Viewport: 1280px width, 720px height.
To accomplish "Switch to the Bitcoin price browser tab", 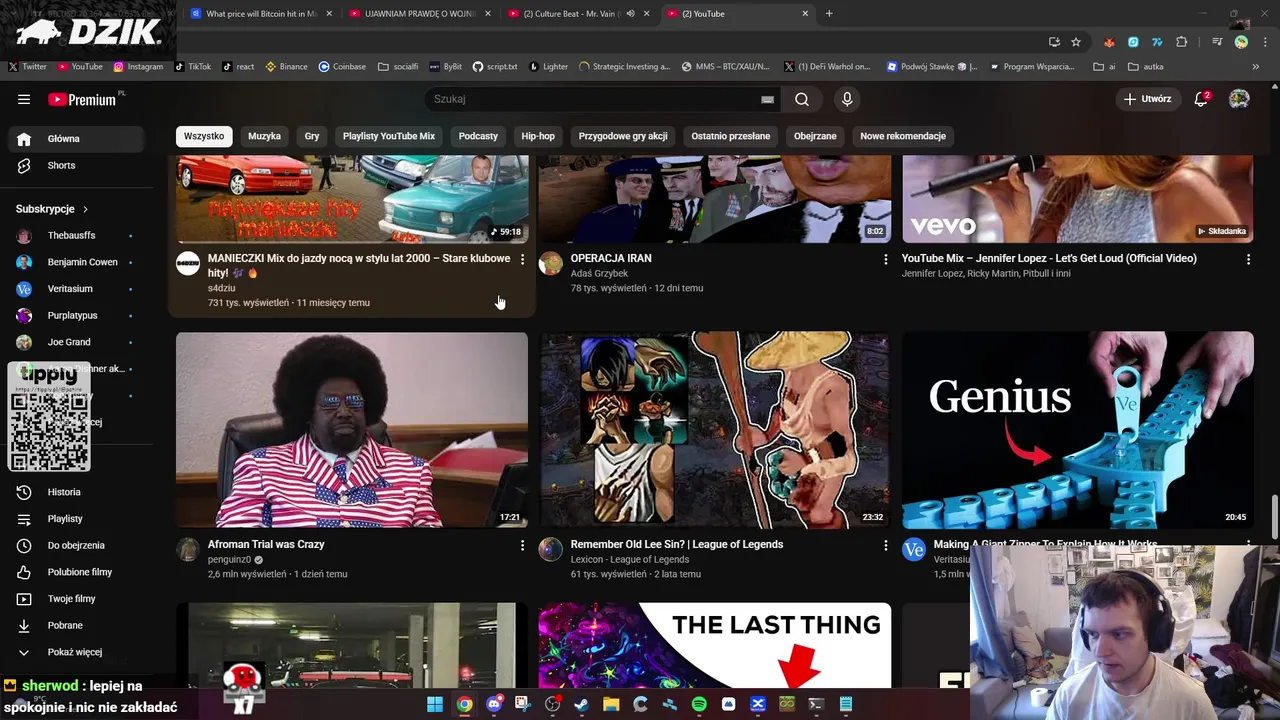I will click(x=260, y=14).
